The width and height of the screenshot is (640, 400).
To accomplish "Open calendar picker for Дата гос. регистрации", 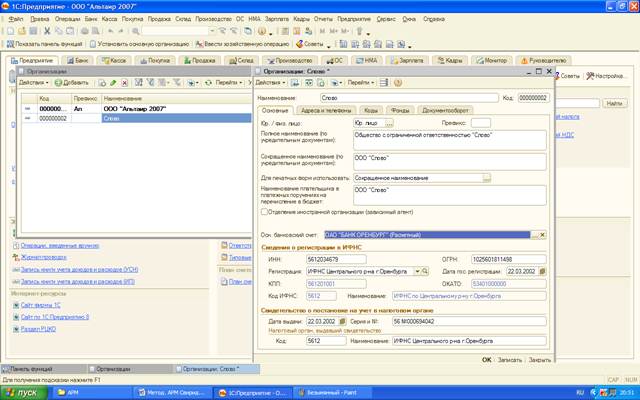I will (542, 271).
